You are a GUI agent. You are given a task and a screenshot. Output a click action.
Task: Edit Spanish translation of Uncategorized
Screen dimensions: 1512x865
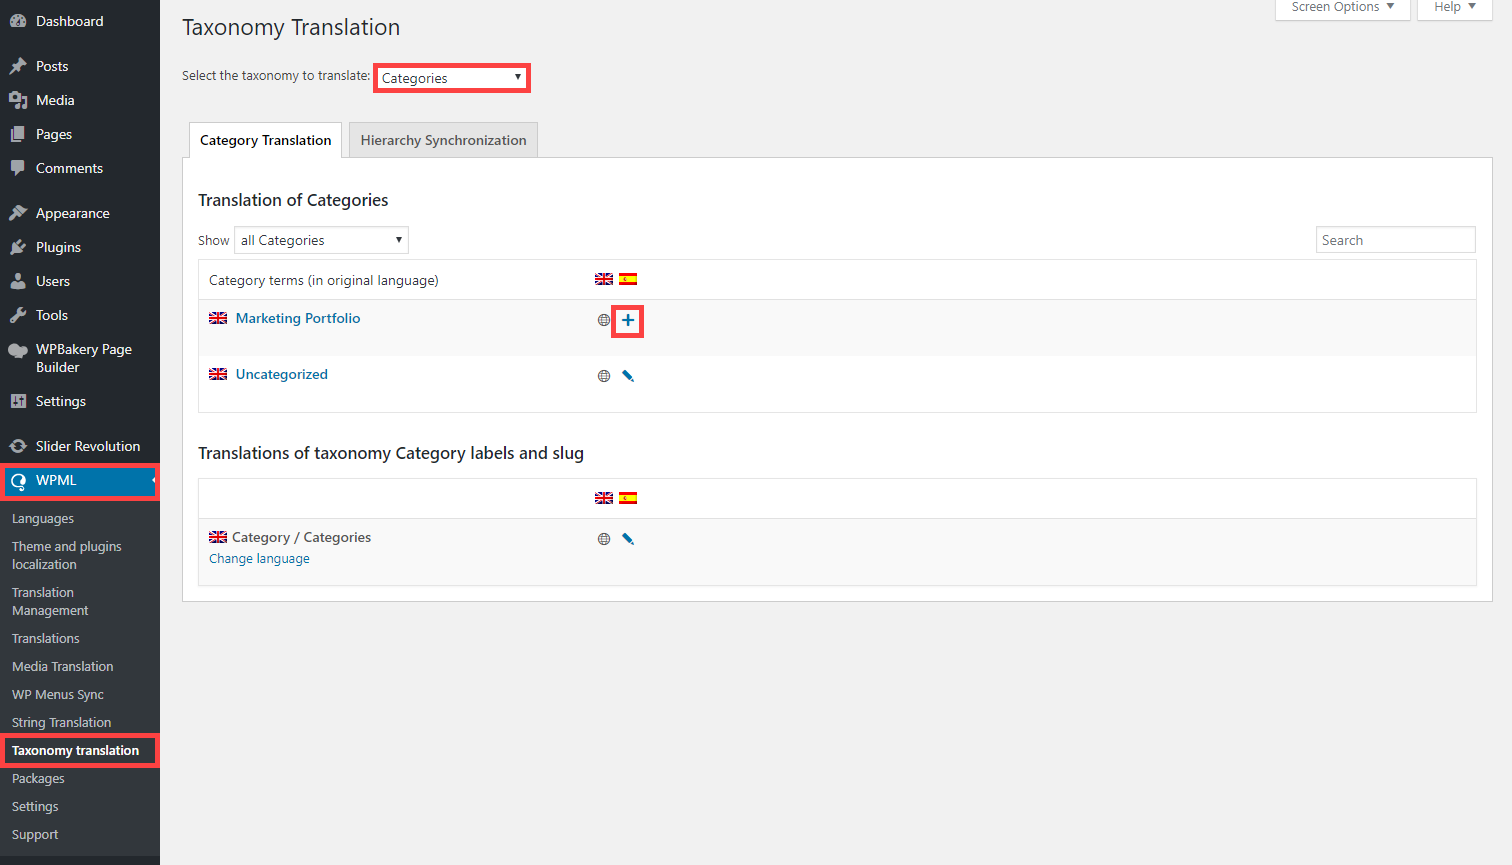tap(628, 376)
